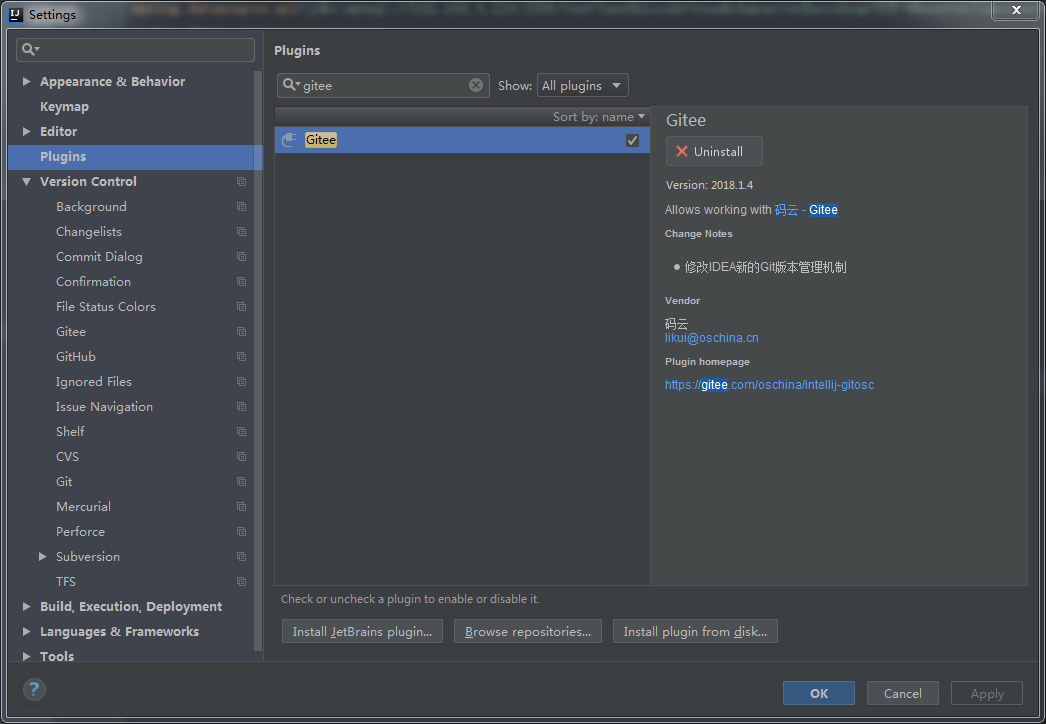
Task: Clear the gitee plugin search text
Action: click(476, 85)
